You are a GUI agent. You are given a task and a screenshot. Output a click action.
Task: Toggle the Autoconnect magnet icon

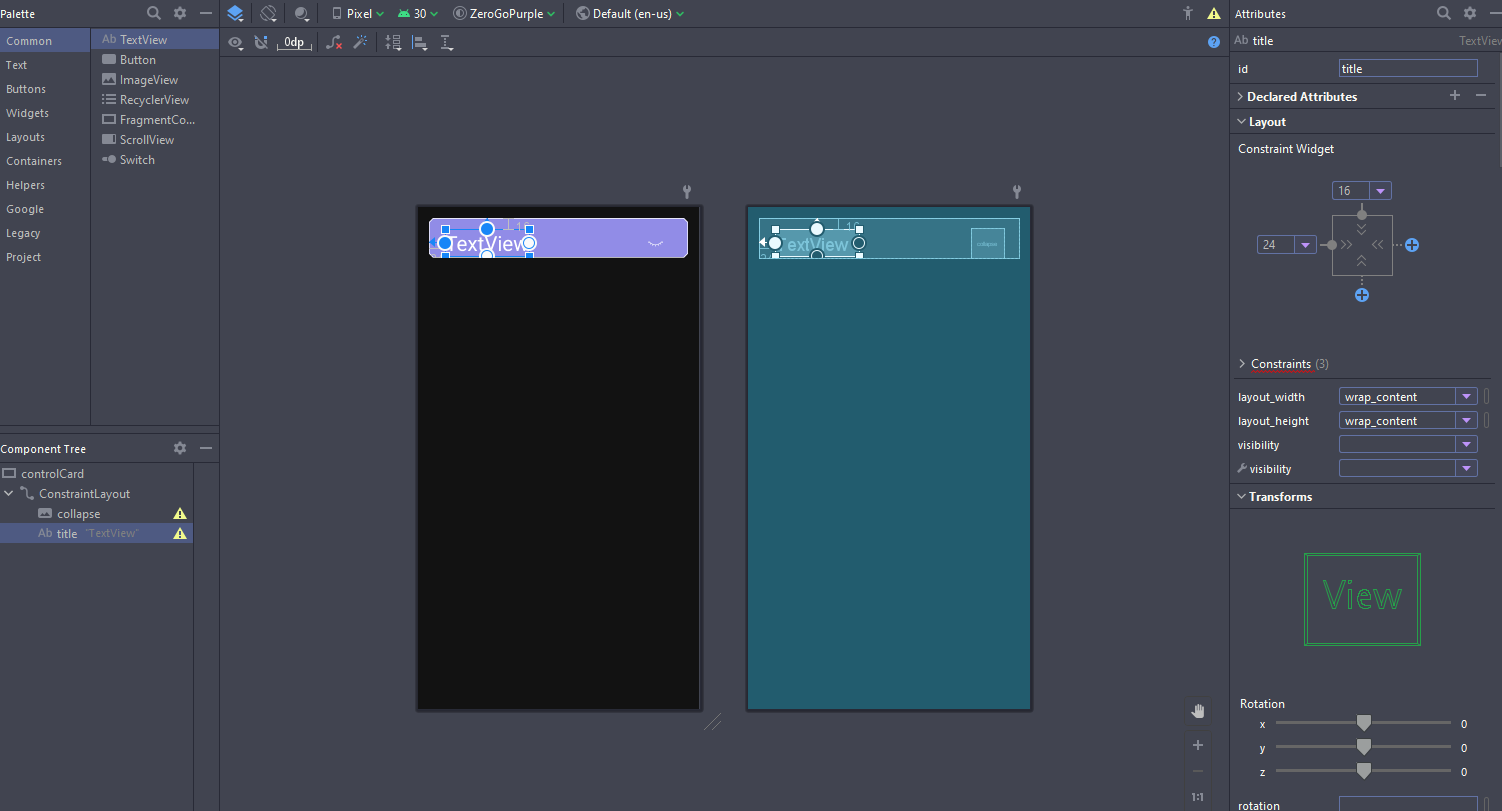[261, 43]
